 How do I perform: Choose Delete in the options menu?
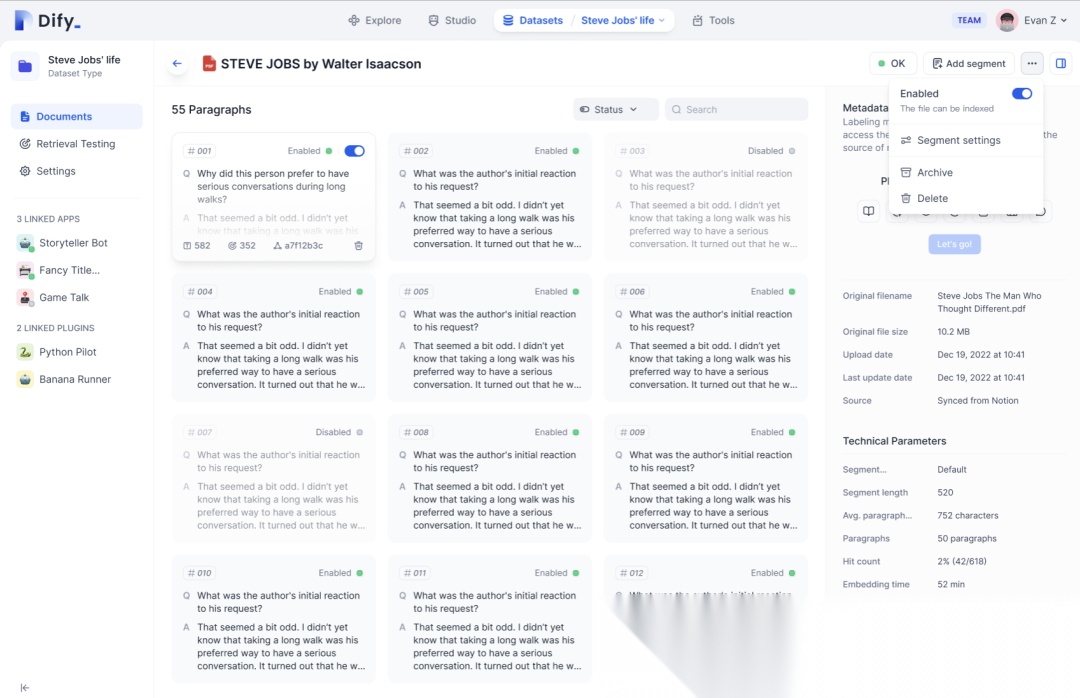[x=965, y=198]
